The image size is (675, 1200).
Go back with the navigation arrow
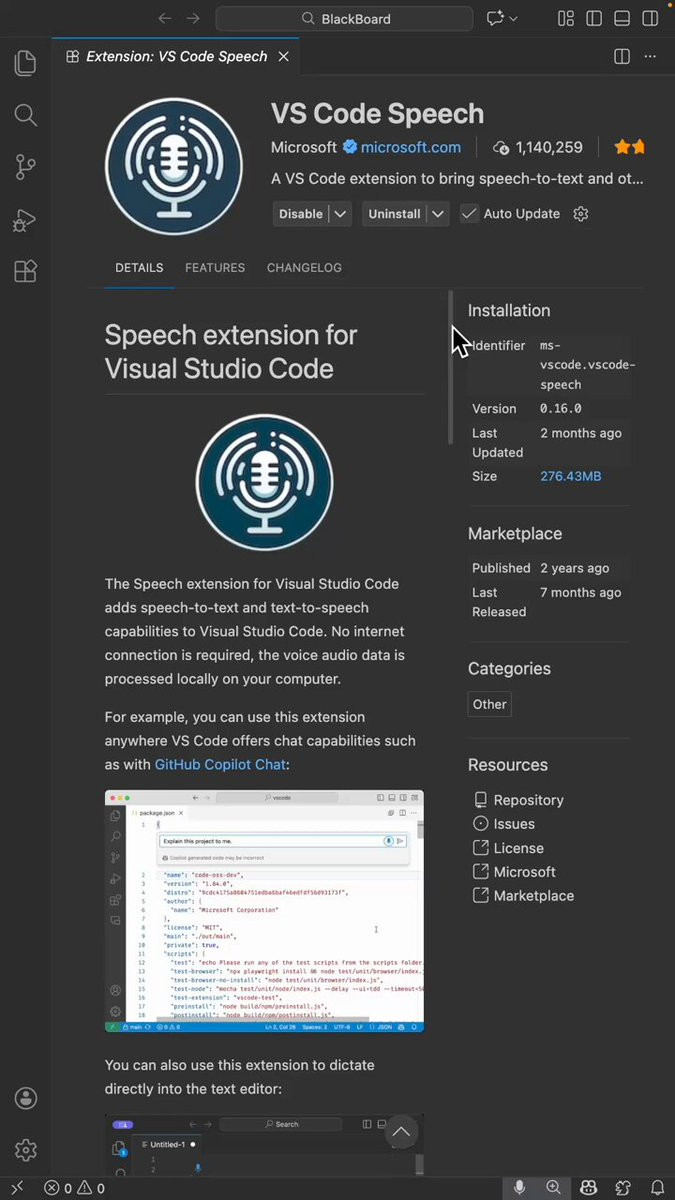click(x=165, y=18)
